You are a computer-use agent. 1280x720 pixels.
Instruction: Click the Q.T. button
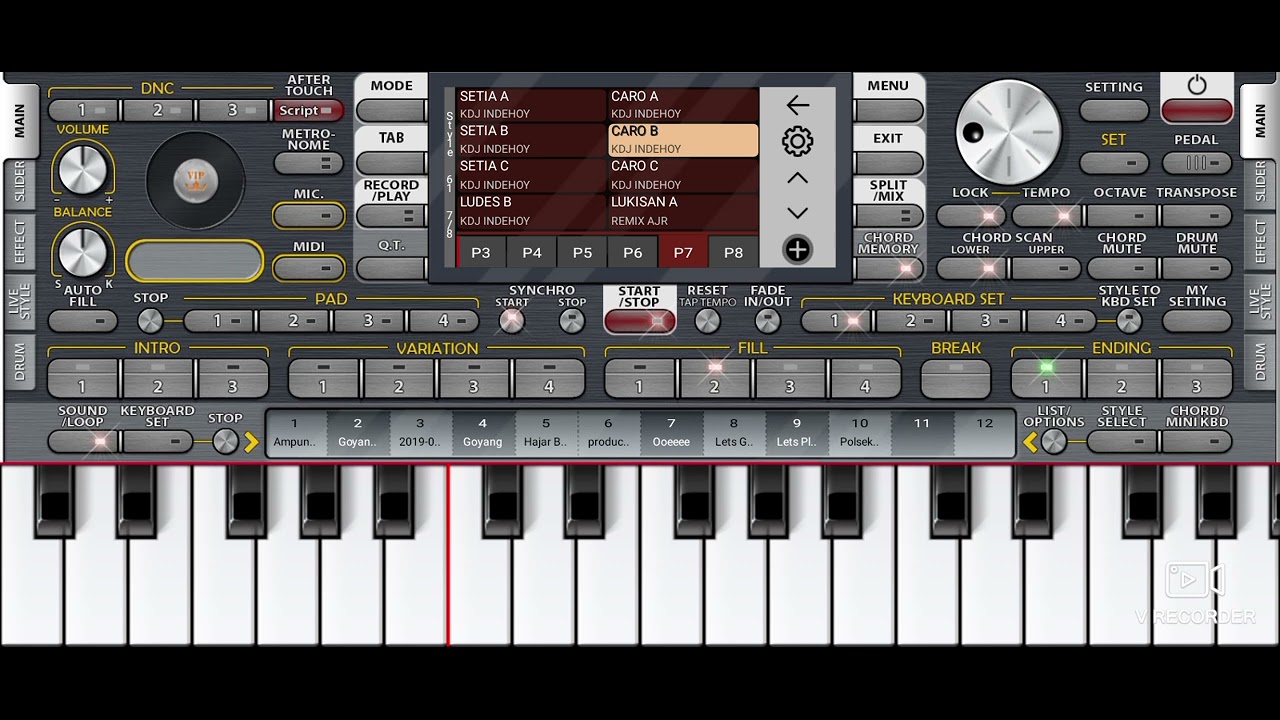tap(391, 268)
